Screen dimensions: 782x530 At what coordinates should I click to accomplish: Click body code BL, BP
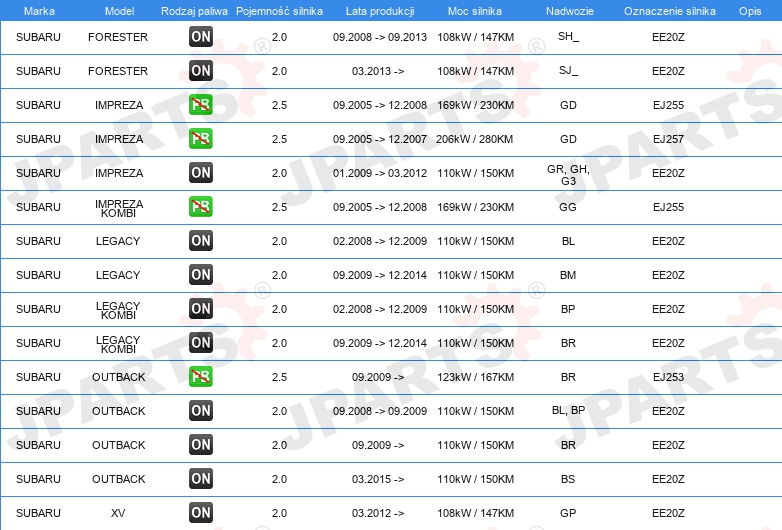(569, 410)
